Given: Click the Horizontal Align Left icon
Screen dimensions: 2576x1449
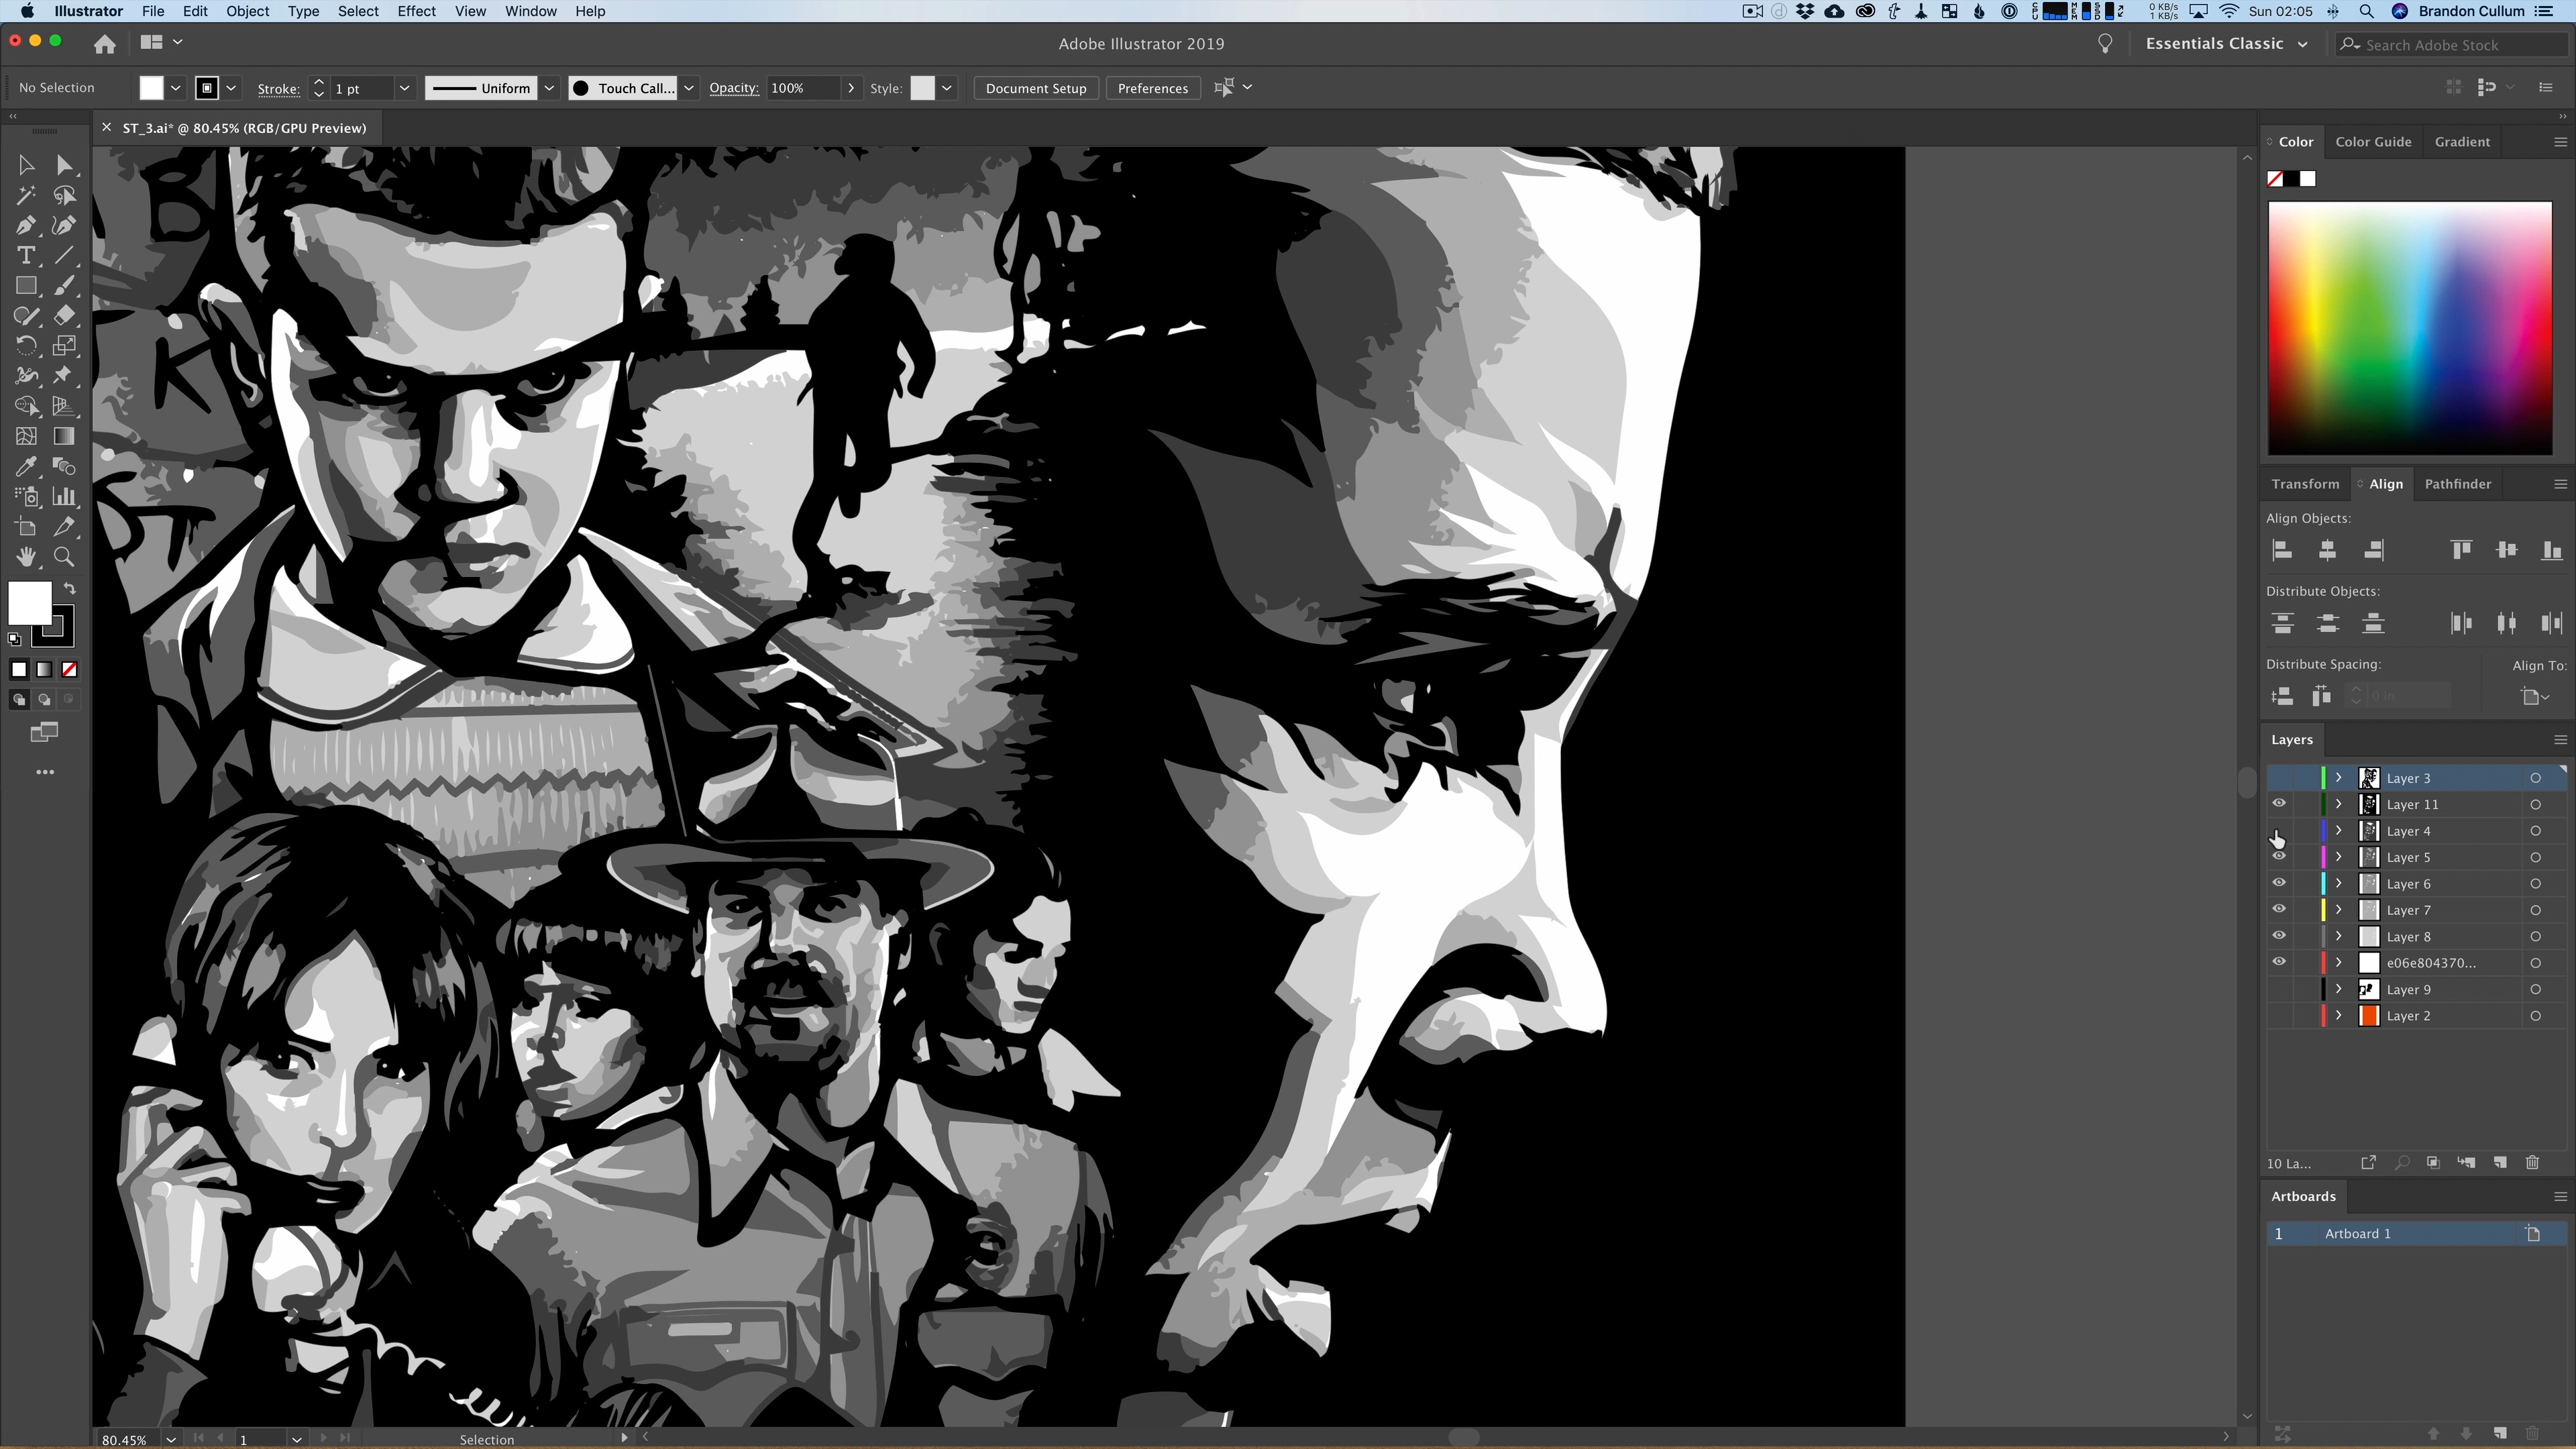Looking at the screenshot, I should (x=2282, y=550).
